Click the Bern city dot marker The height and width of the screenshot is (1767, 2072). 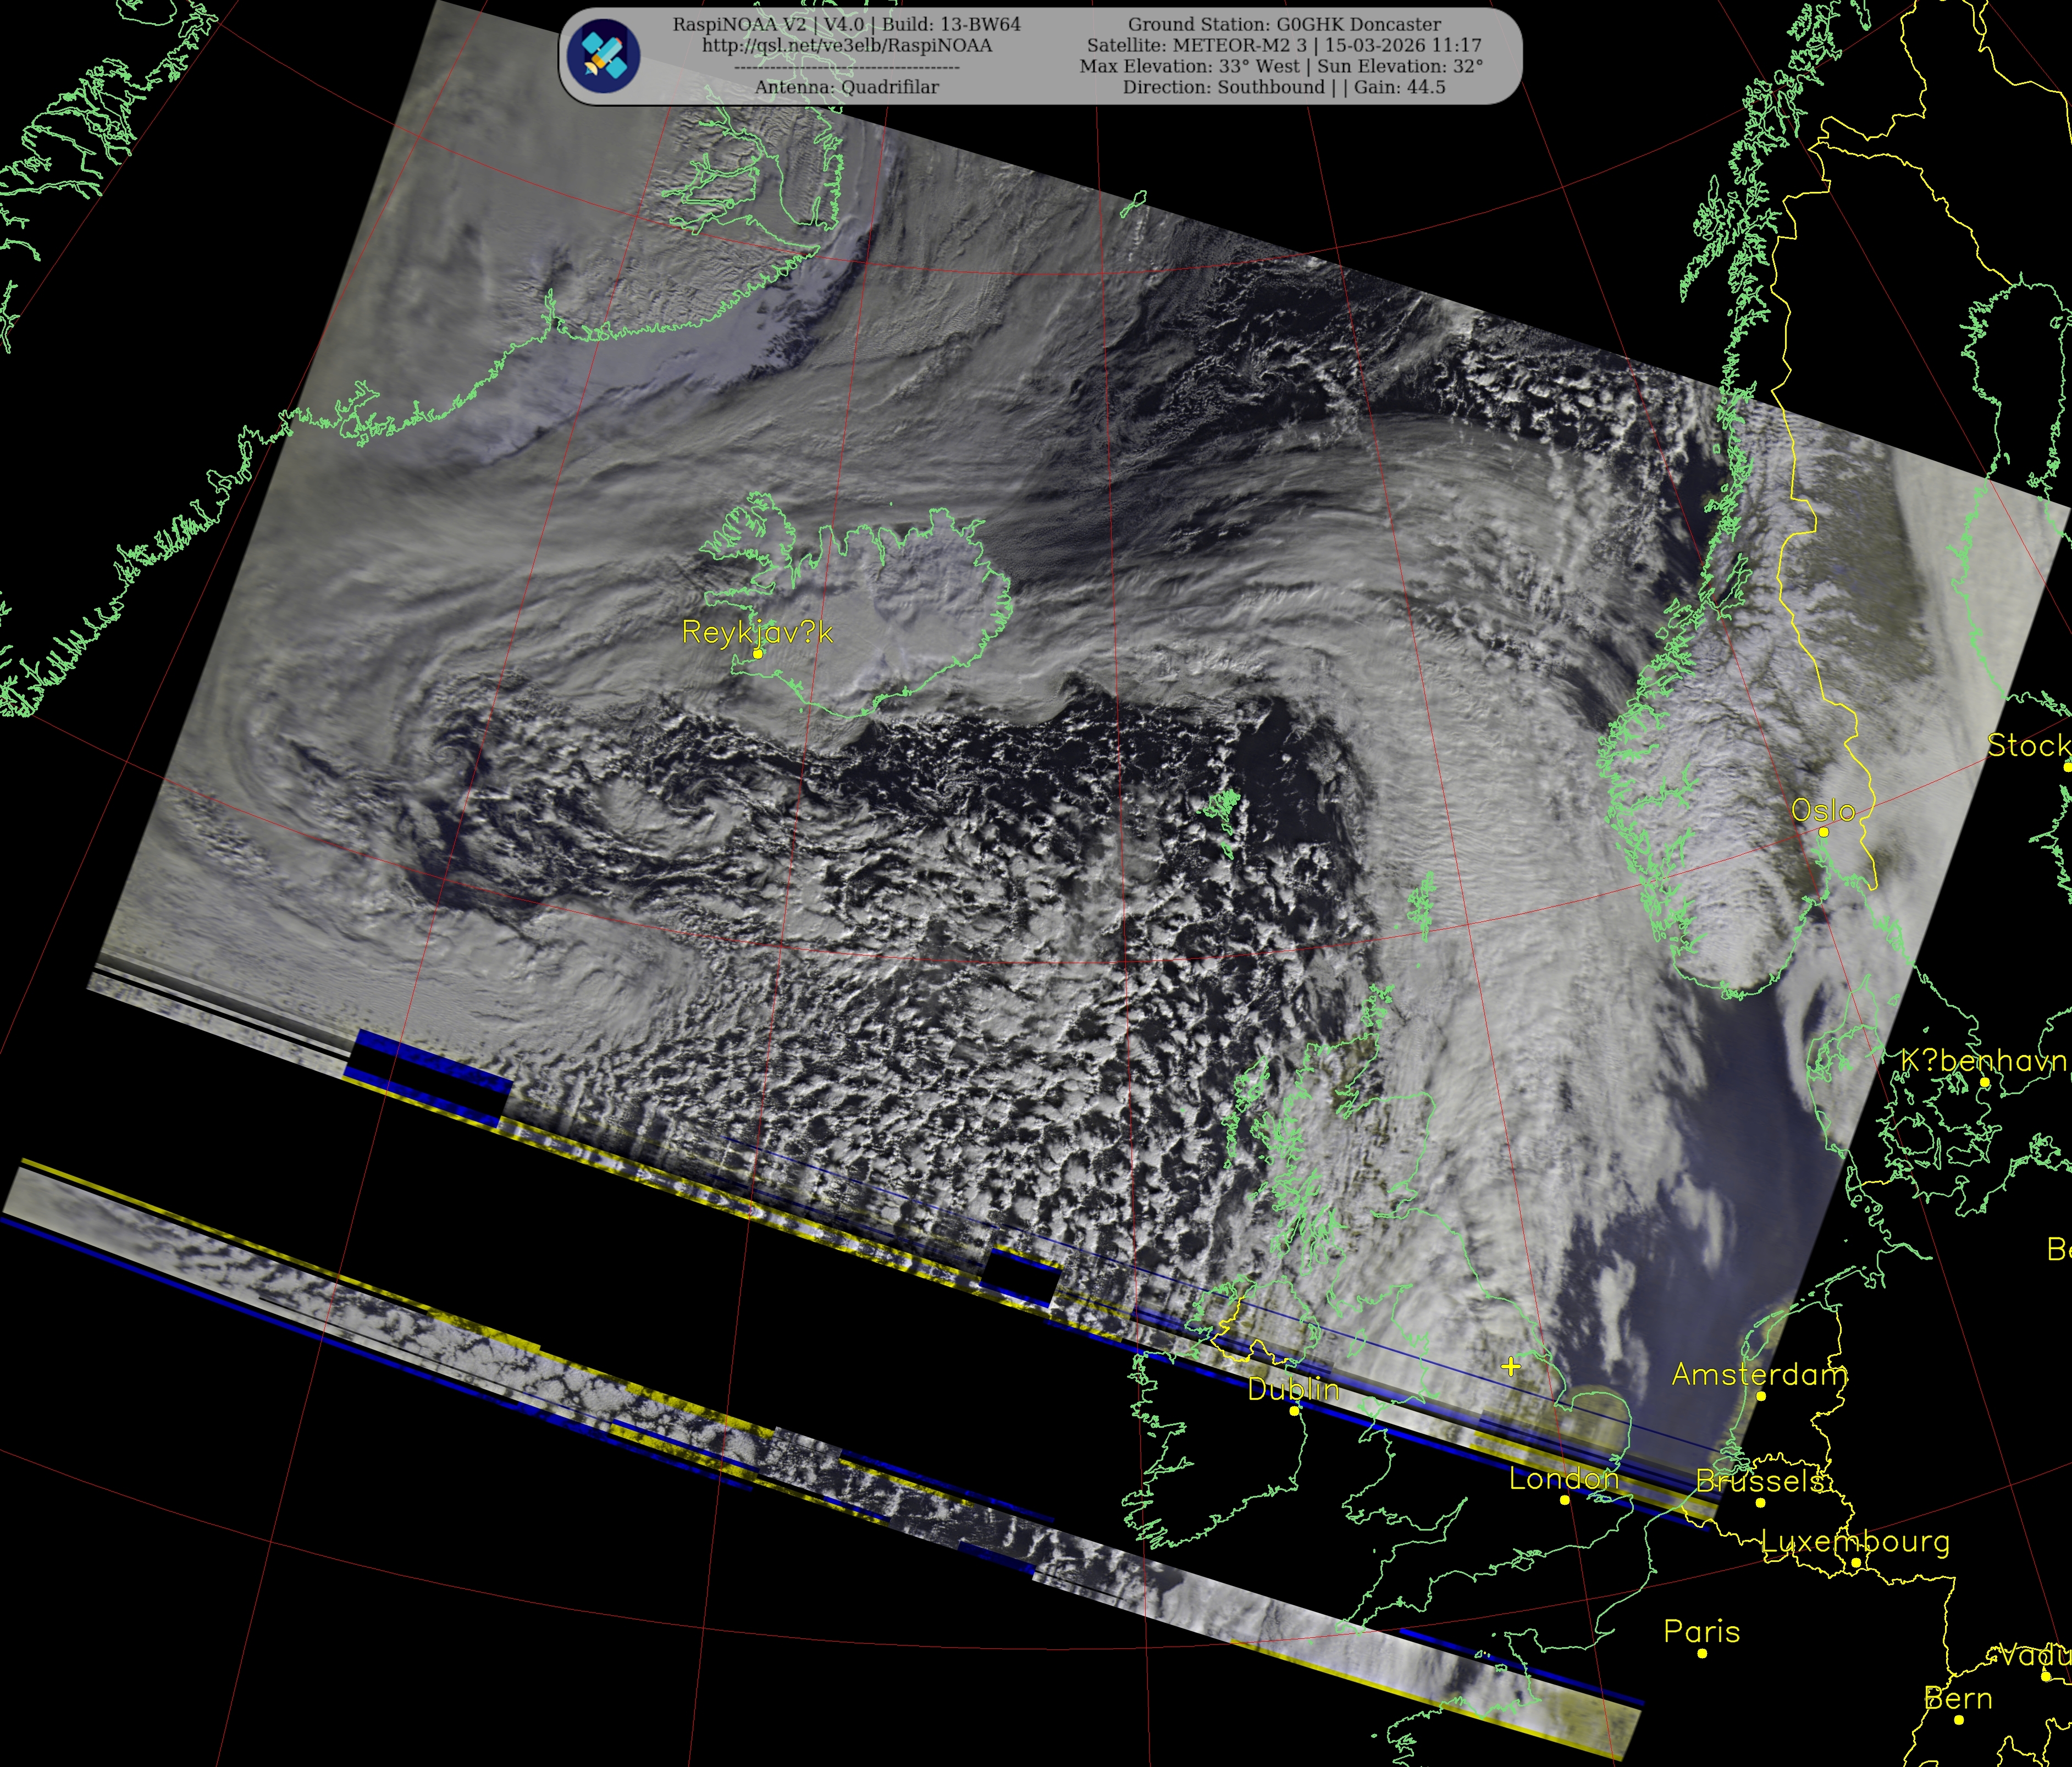pyautogui.click(x=1958, y=1720)
